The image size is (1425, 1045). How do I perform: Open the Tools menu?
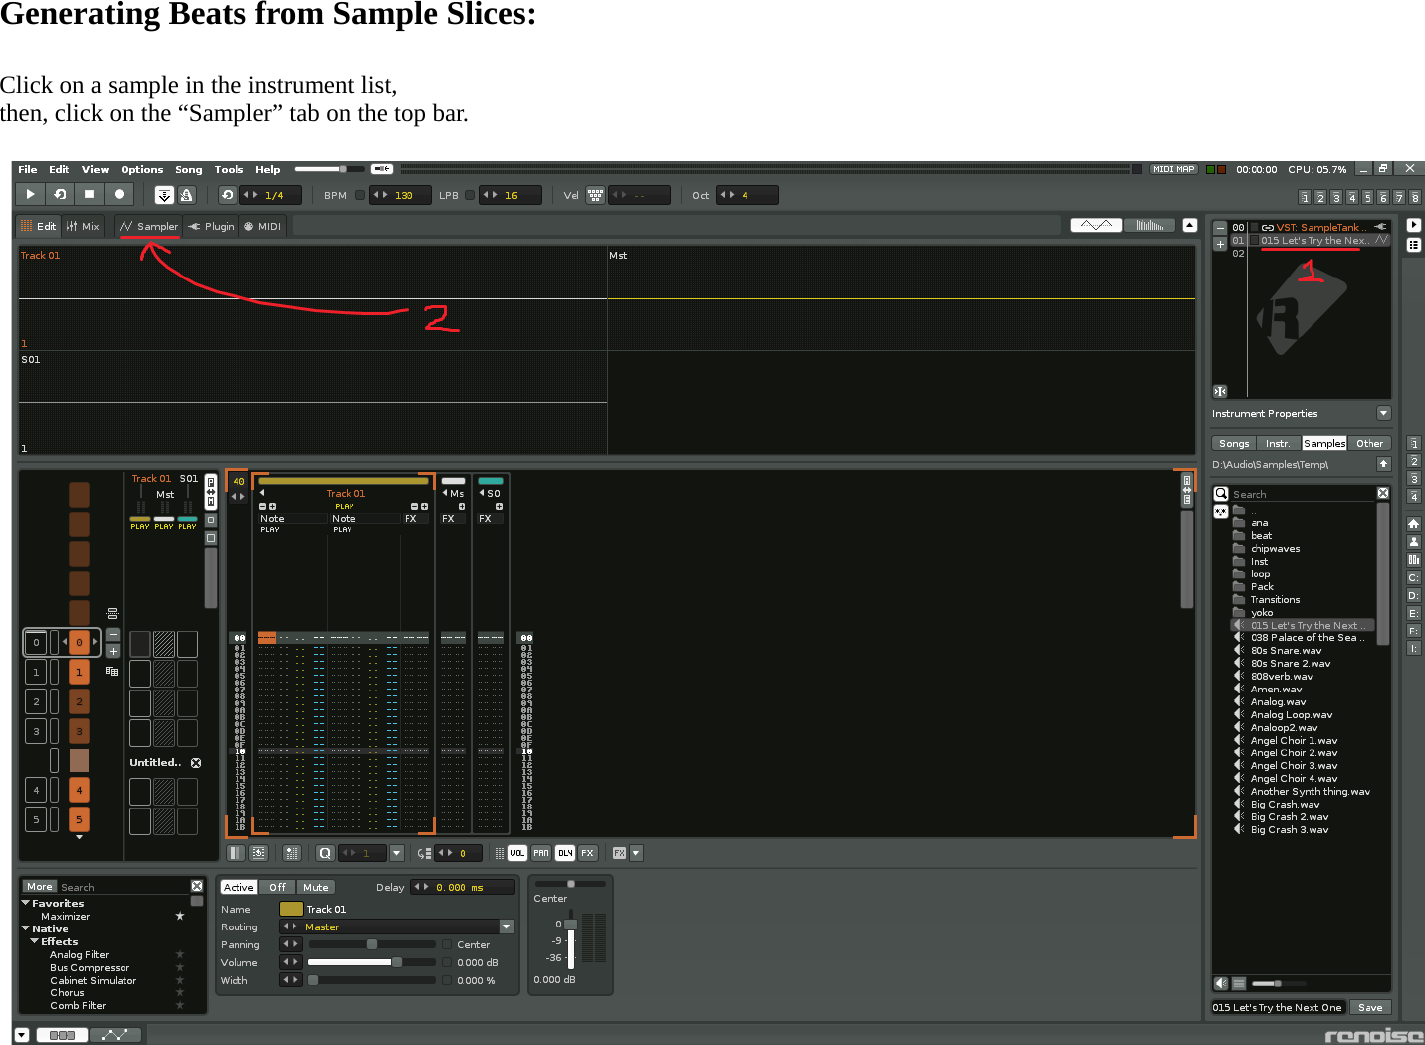(x=229, y=169)
